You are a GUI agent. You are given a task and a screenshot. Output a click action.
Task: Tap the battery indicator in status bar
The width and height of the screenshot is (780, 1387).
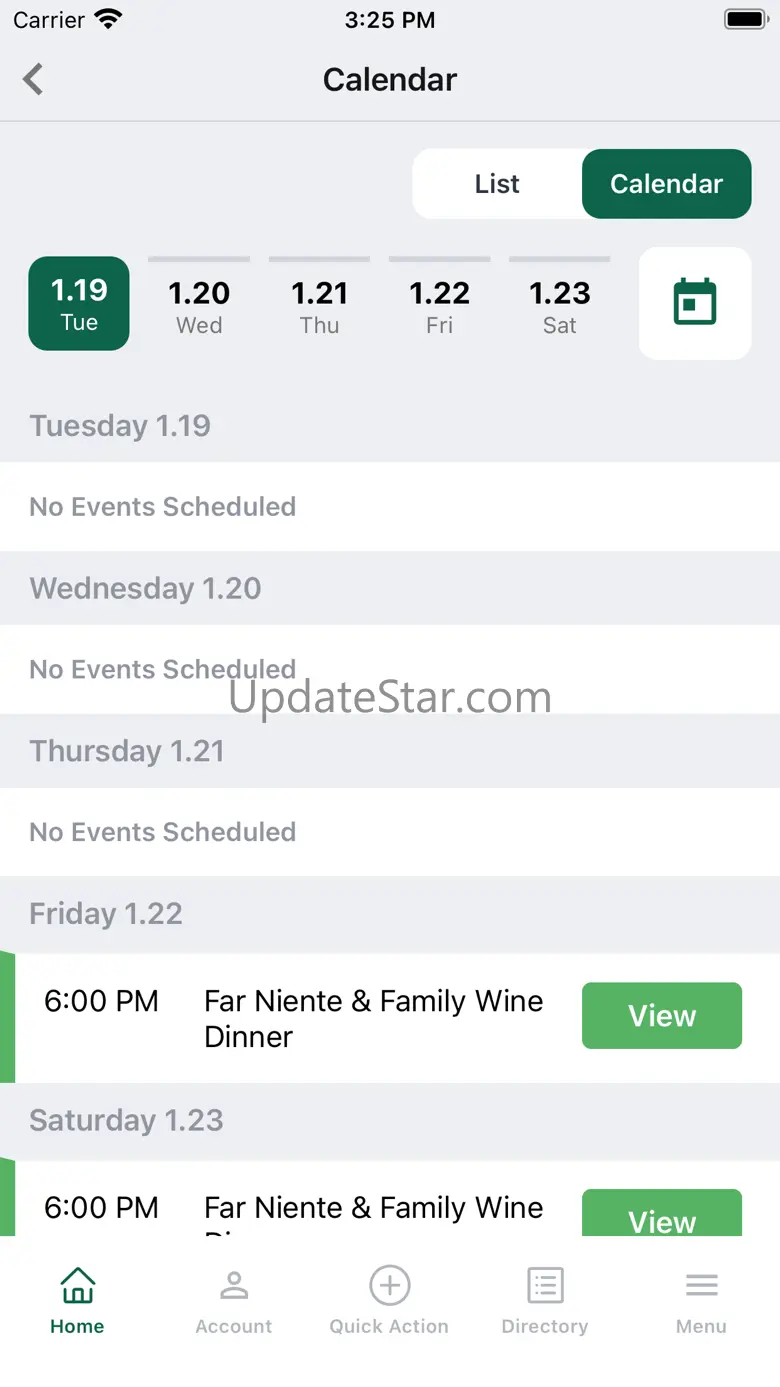tap(745, 19)
